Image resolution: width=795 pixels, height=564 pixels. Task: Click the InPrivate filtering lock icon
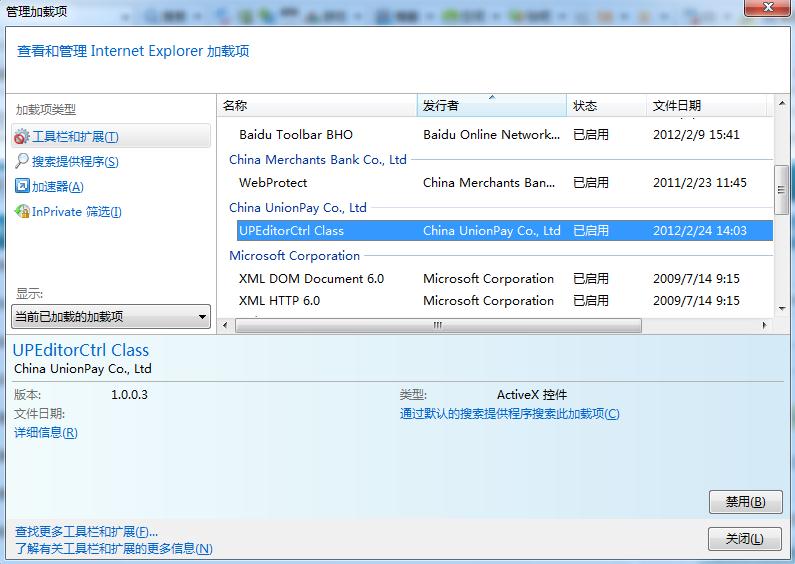(22, 211)
